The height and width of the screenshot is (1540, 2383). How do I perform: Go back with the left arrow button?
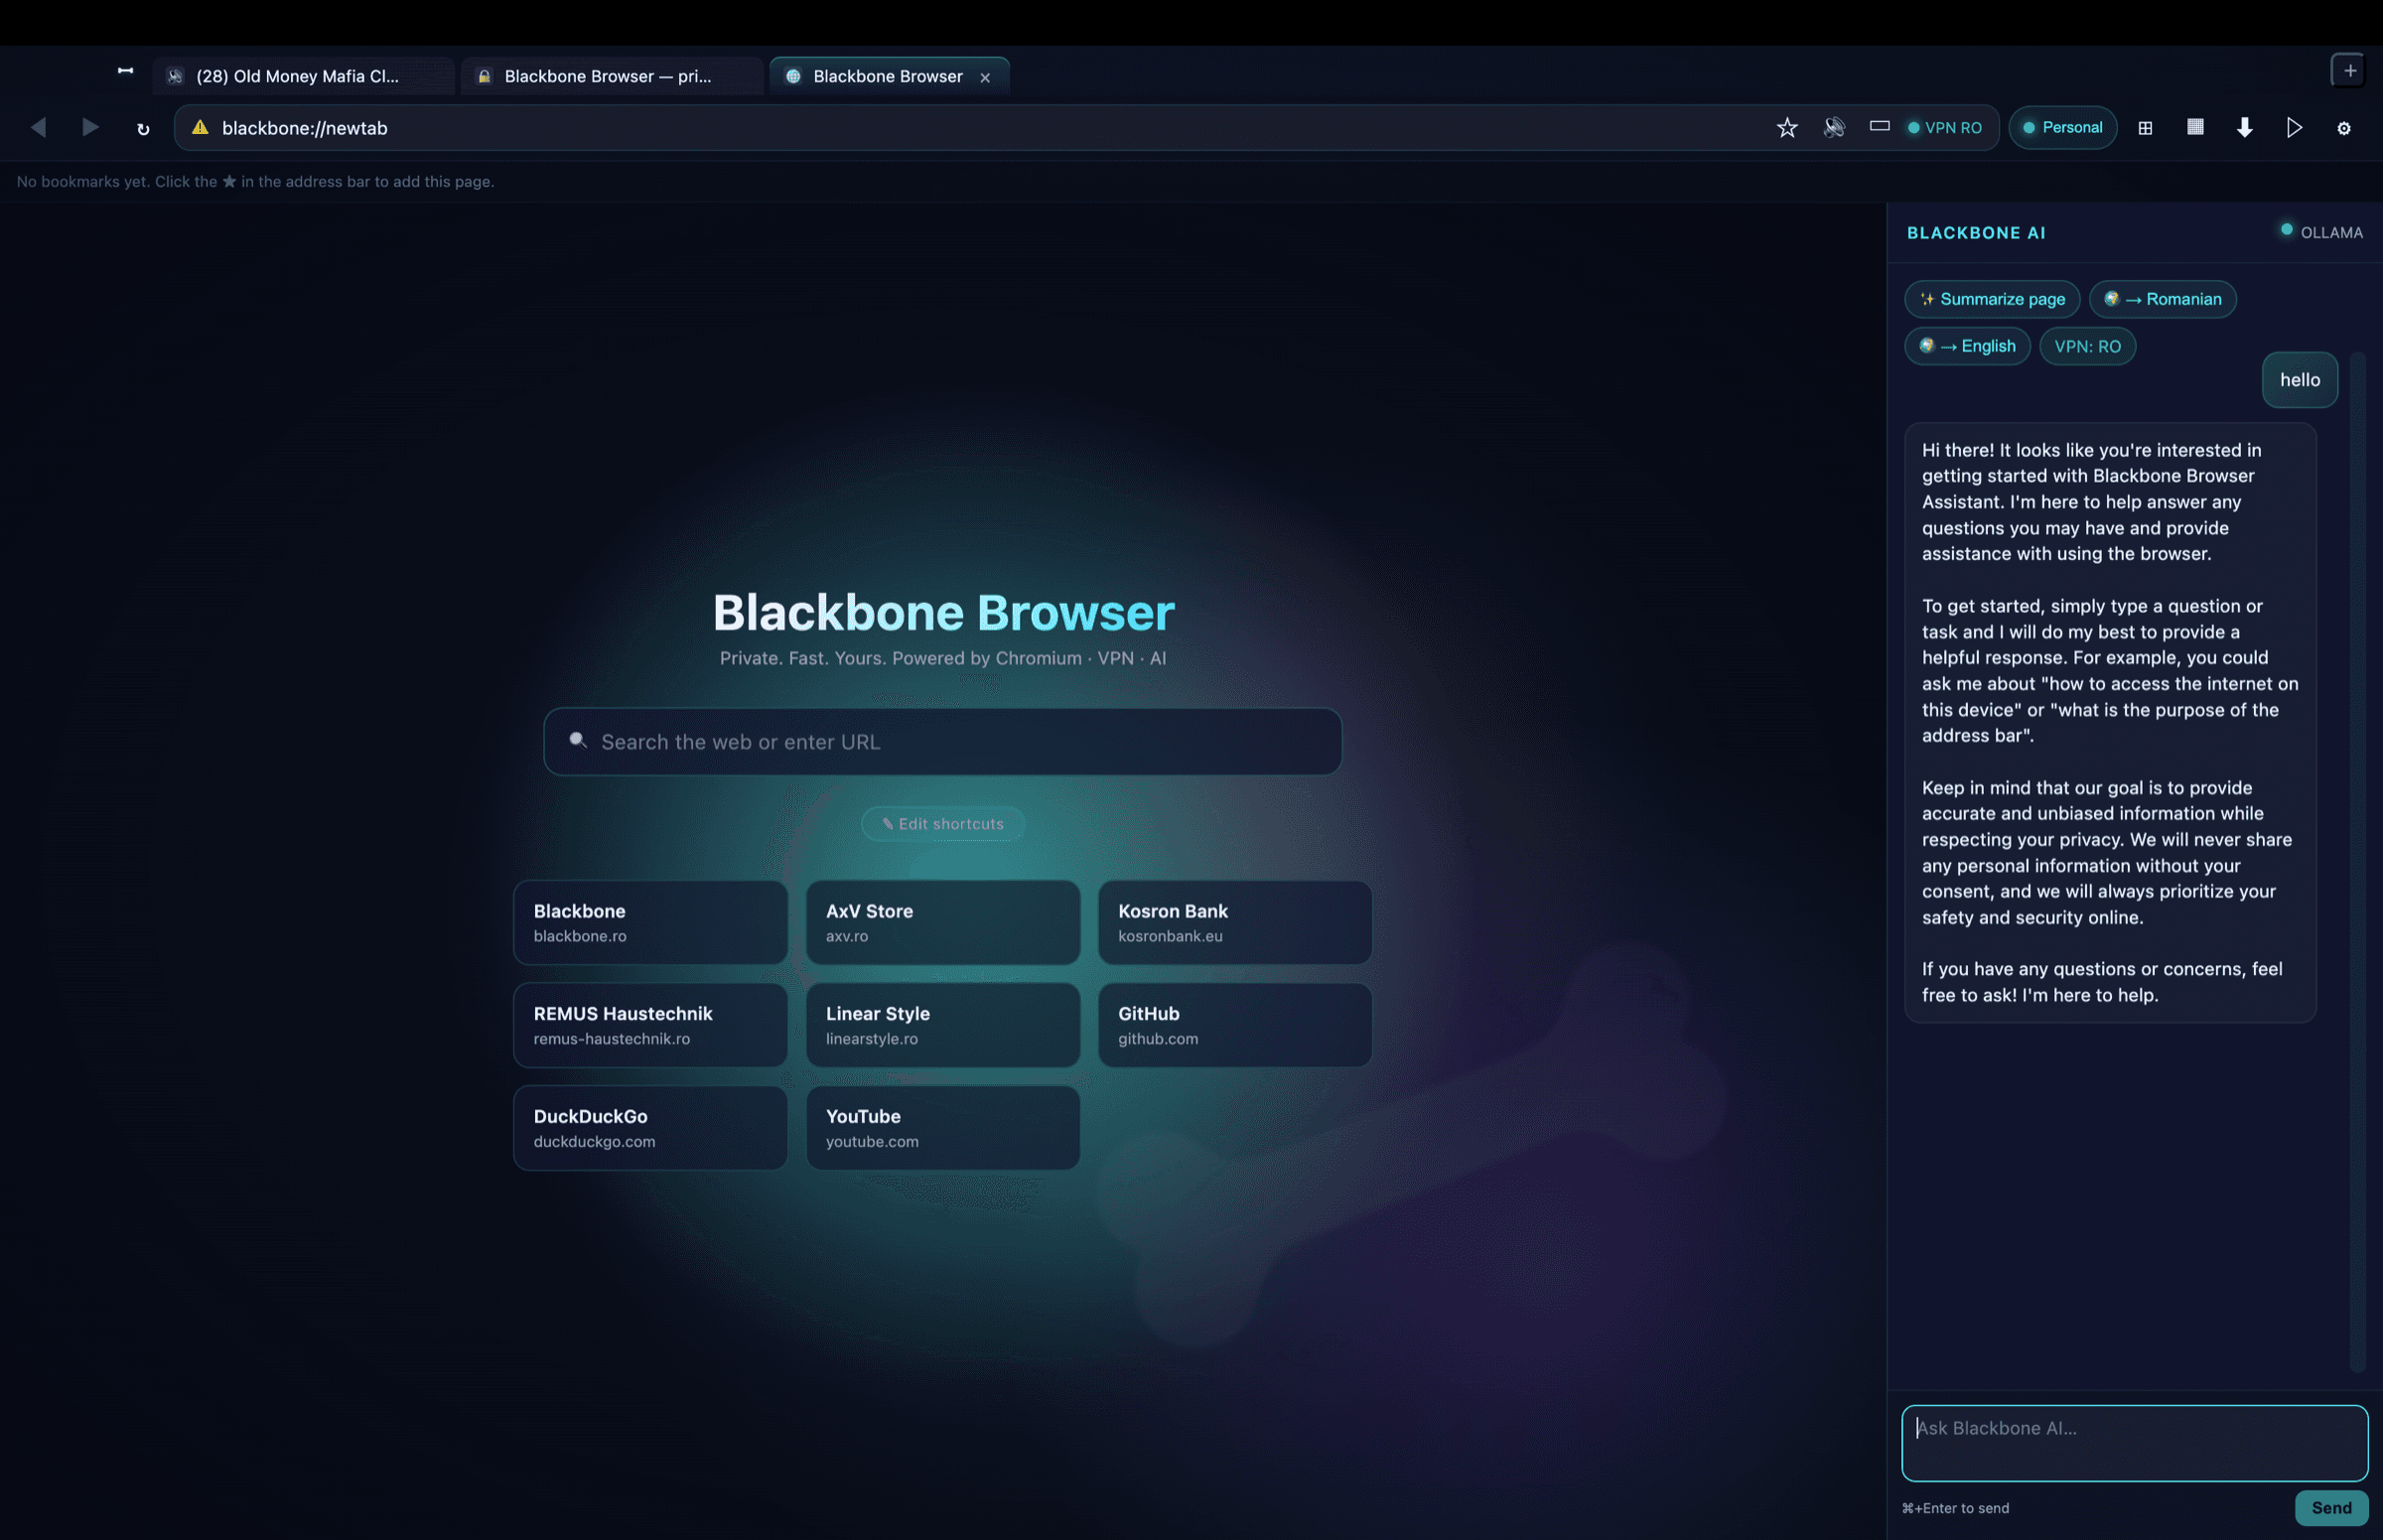click(x=38, y=128)
